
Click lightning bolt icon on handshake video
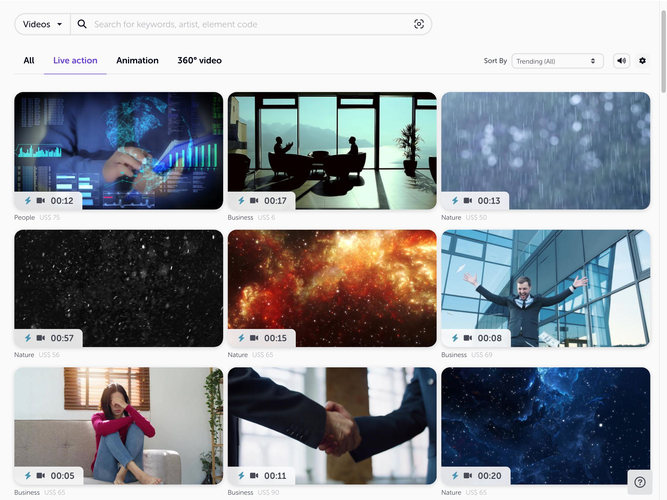pos(241,476)
